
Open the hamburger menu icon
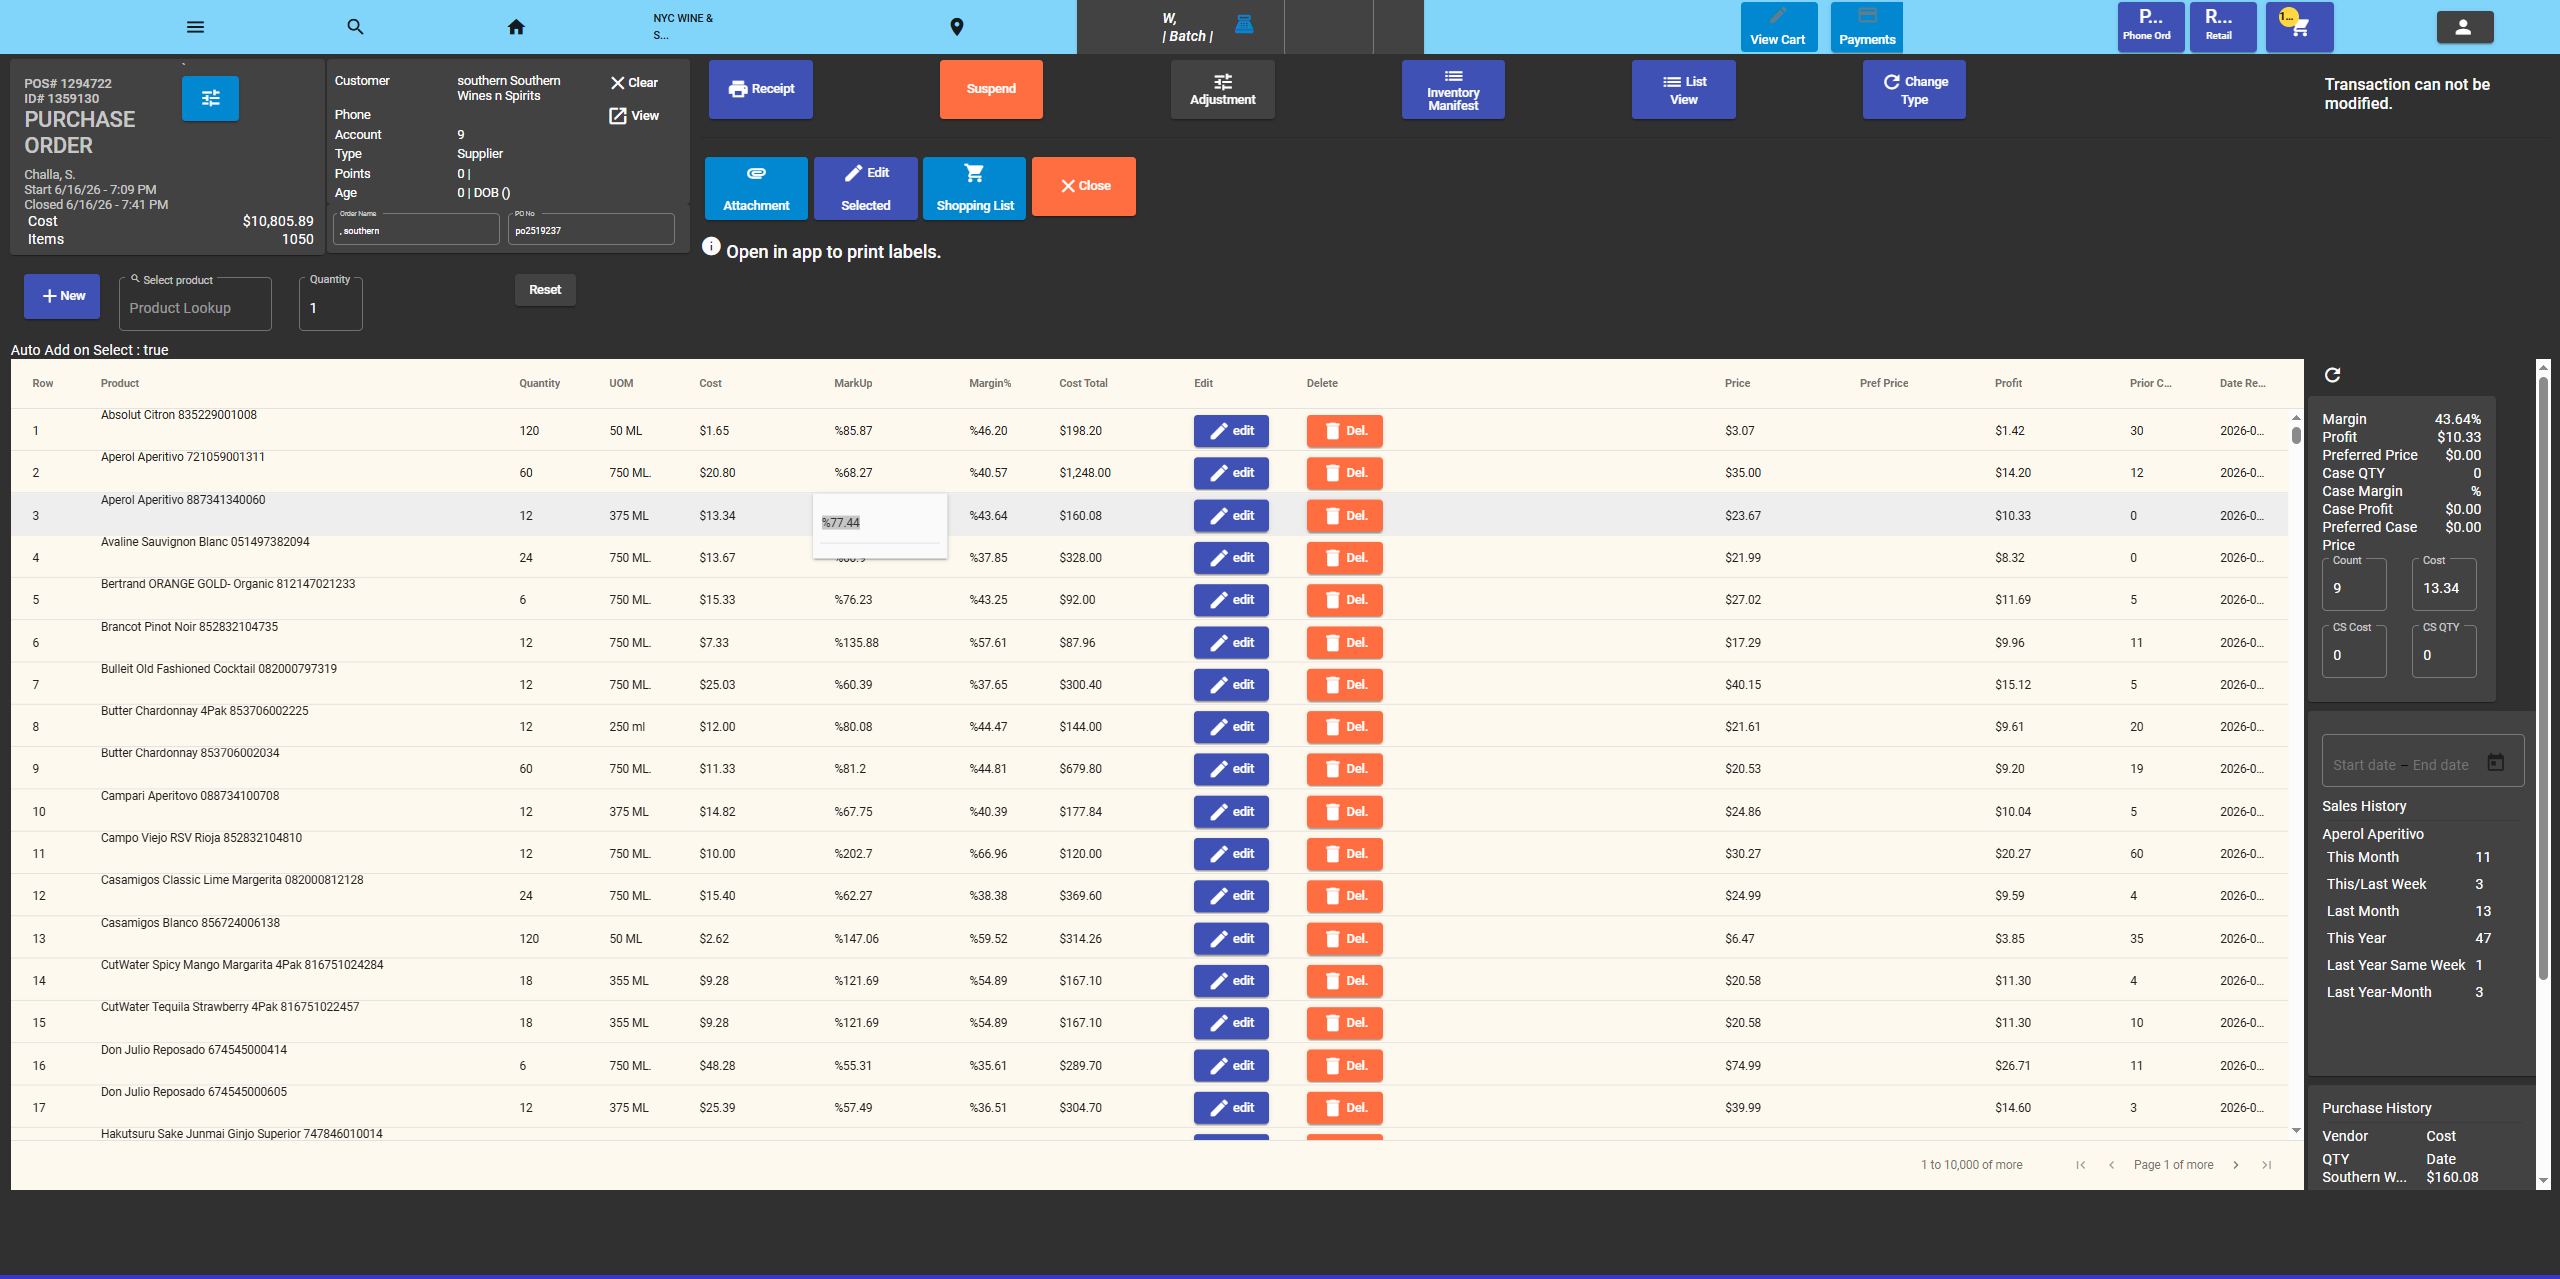click(195, 27)
